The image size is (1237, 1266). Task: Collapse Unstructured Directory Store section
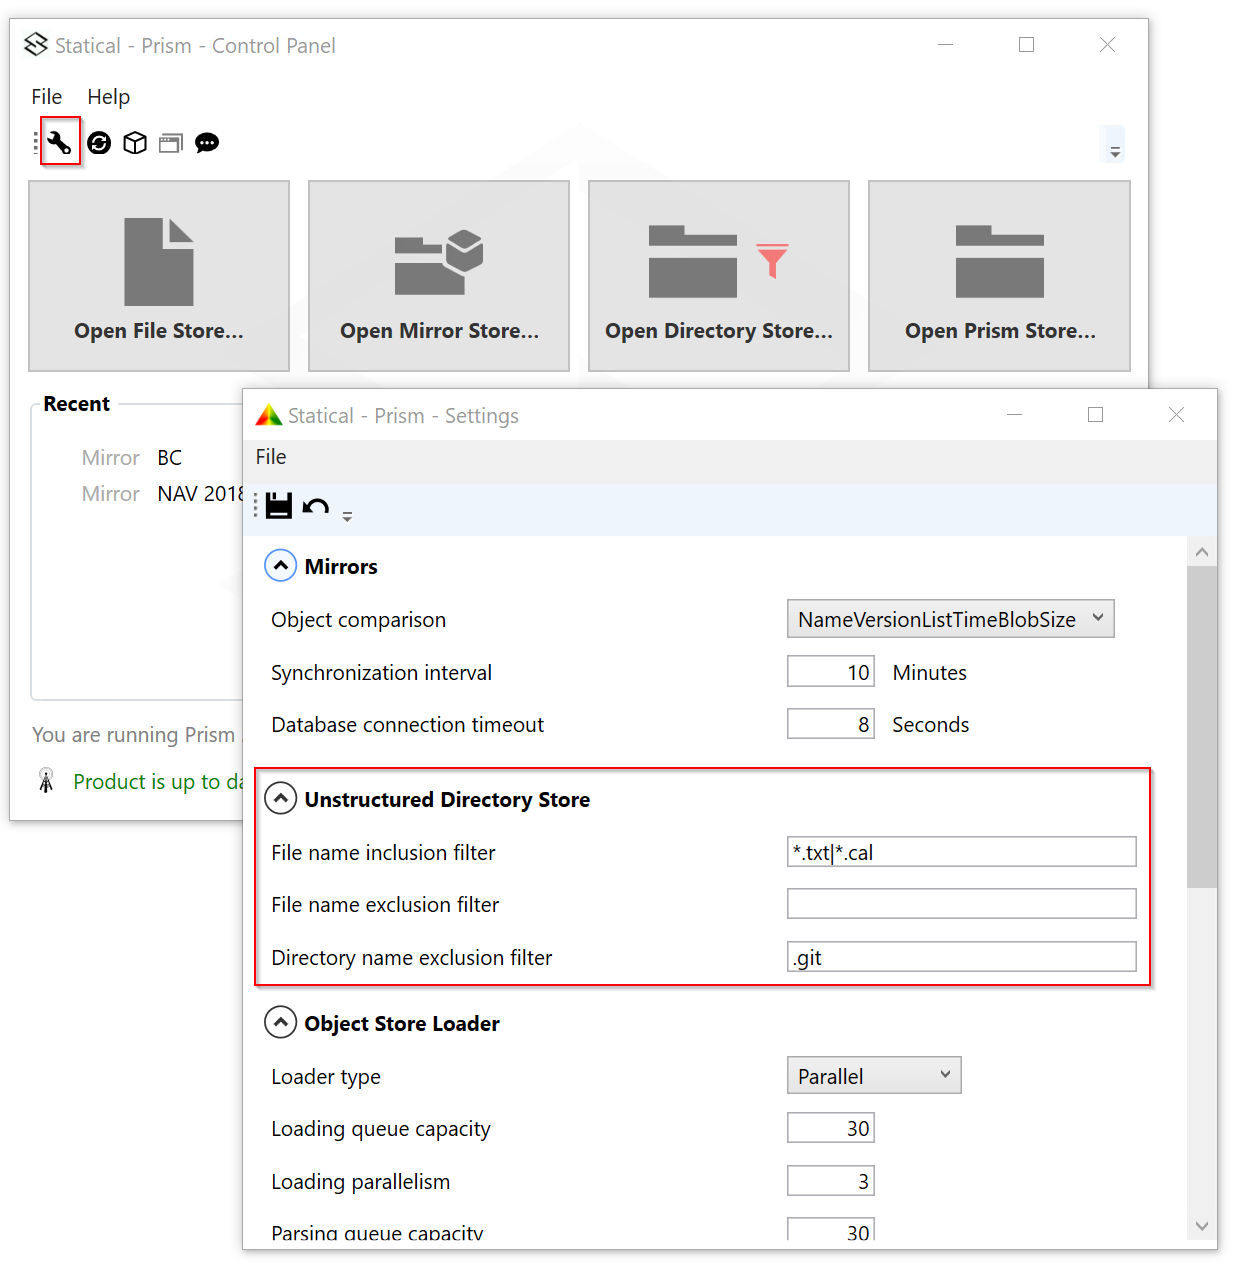click(281, 799)
